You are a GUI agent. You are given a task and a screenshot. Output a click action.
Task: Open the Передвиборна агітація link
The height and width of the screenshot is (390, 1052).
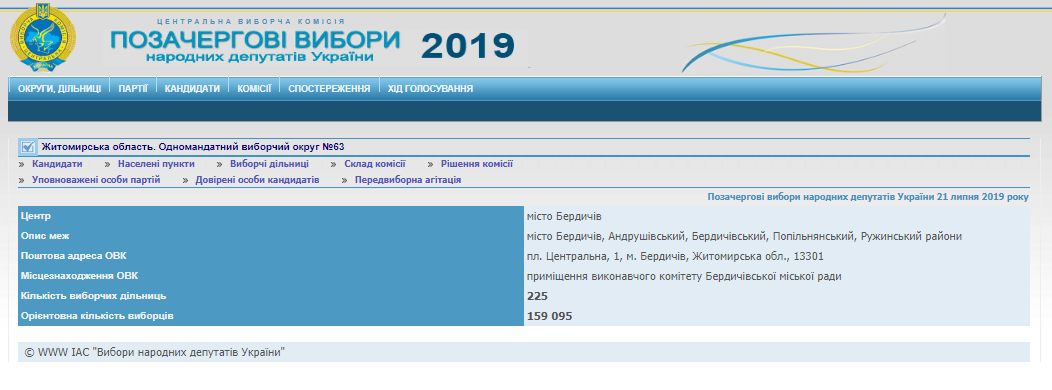click(x=408, y=180)
